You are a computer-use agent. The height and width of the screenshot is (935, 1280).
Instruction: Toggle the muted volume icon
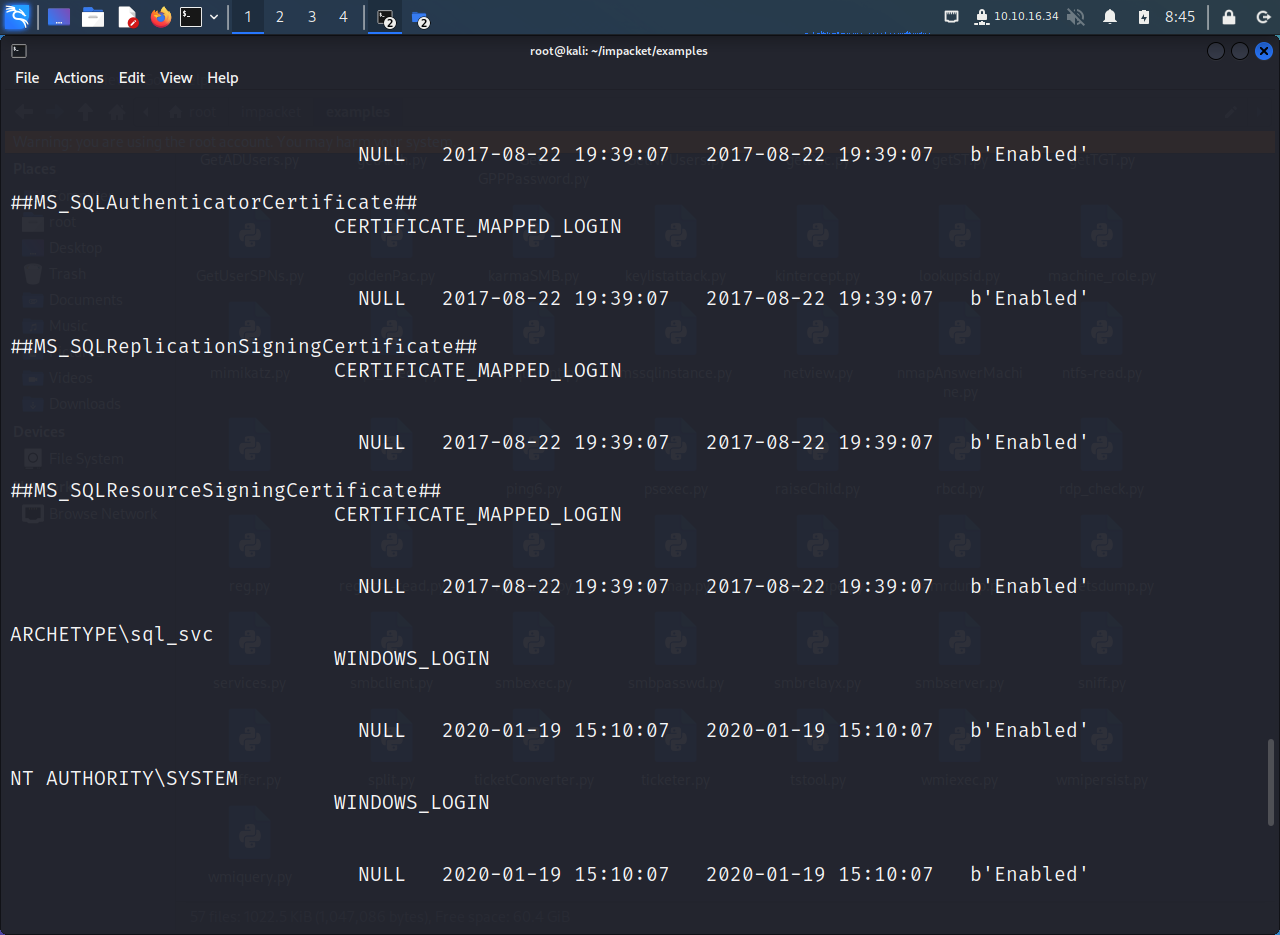click(x=1076, y=17)
